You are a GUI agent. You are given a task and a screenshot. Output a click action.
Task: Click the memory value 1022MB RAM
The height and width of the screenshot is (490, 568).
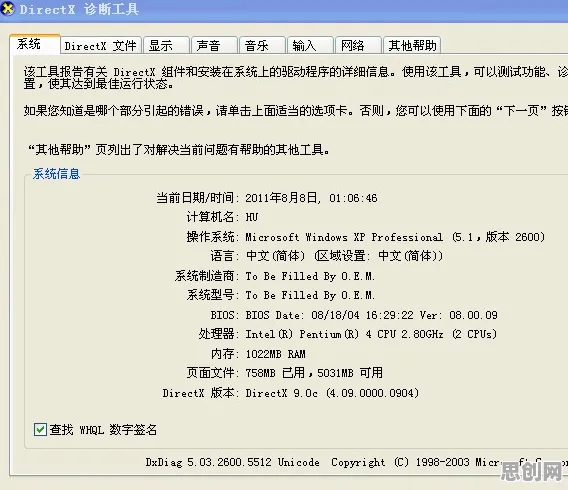pyautogui.click(x=275, y=354)
